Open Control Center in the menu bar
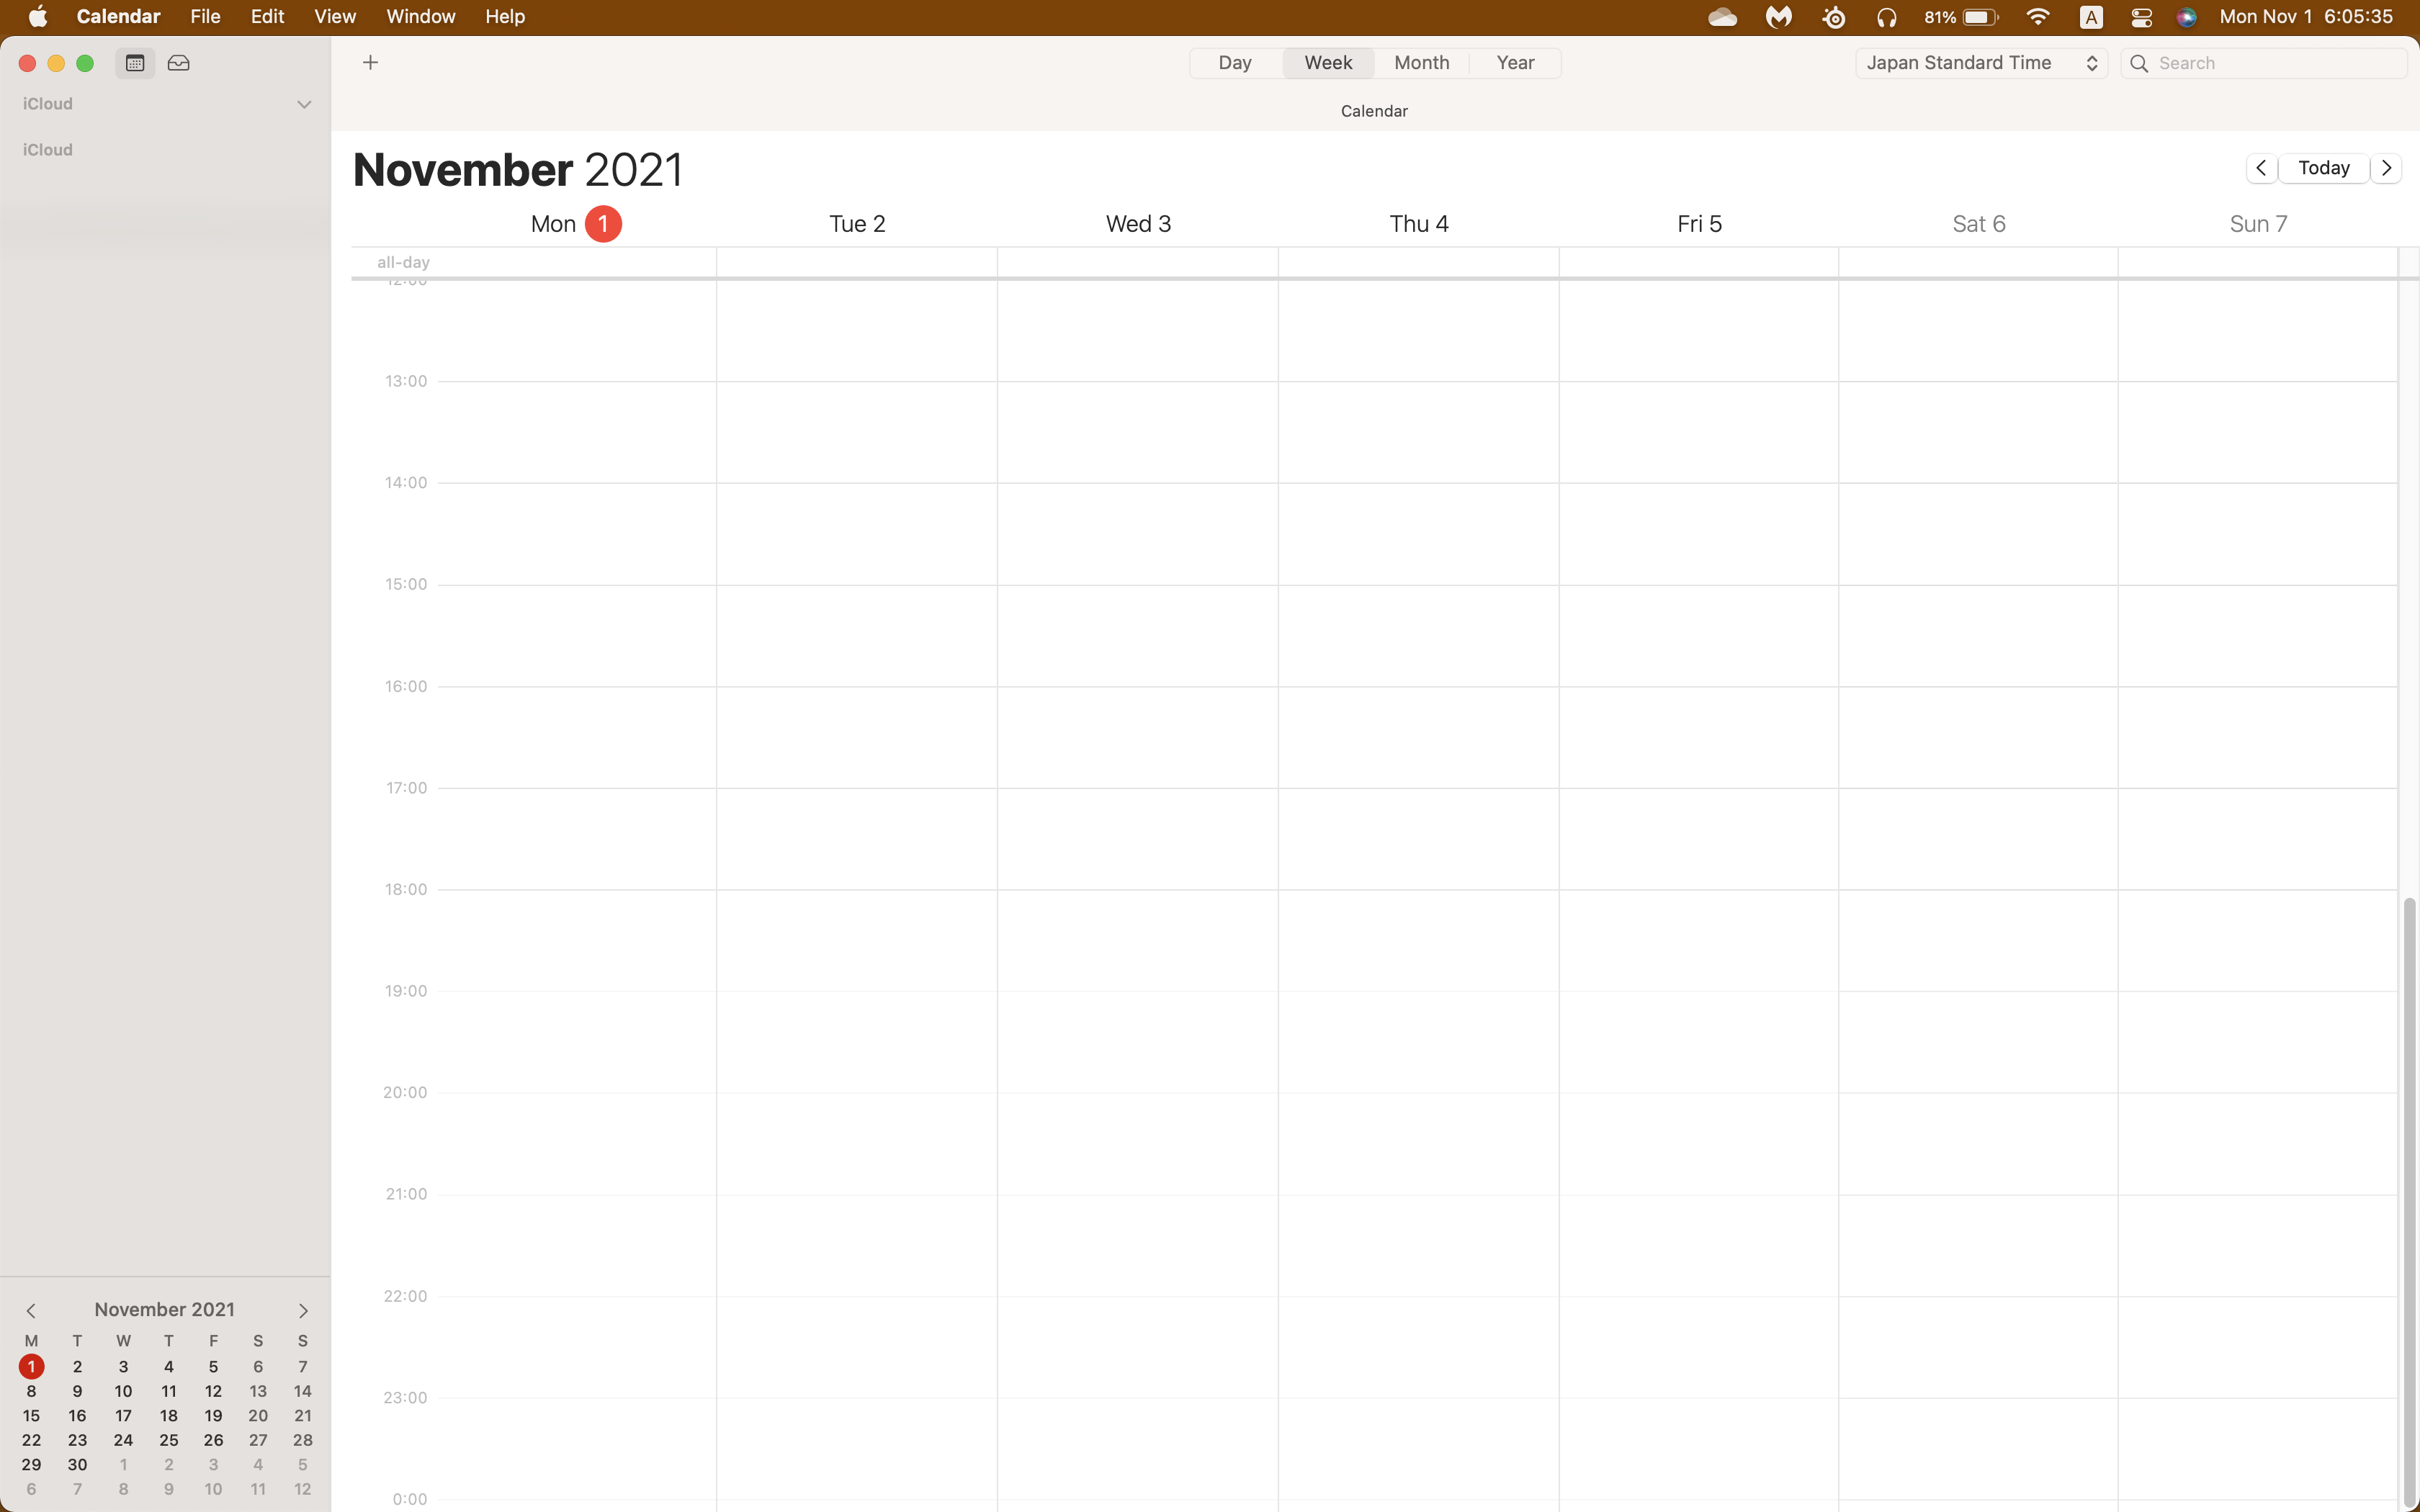 tap(2141, 17)
